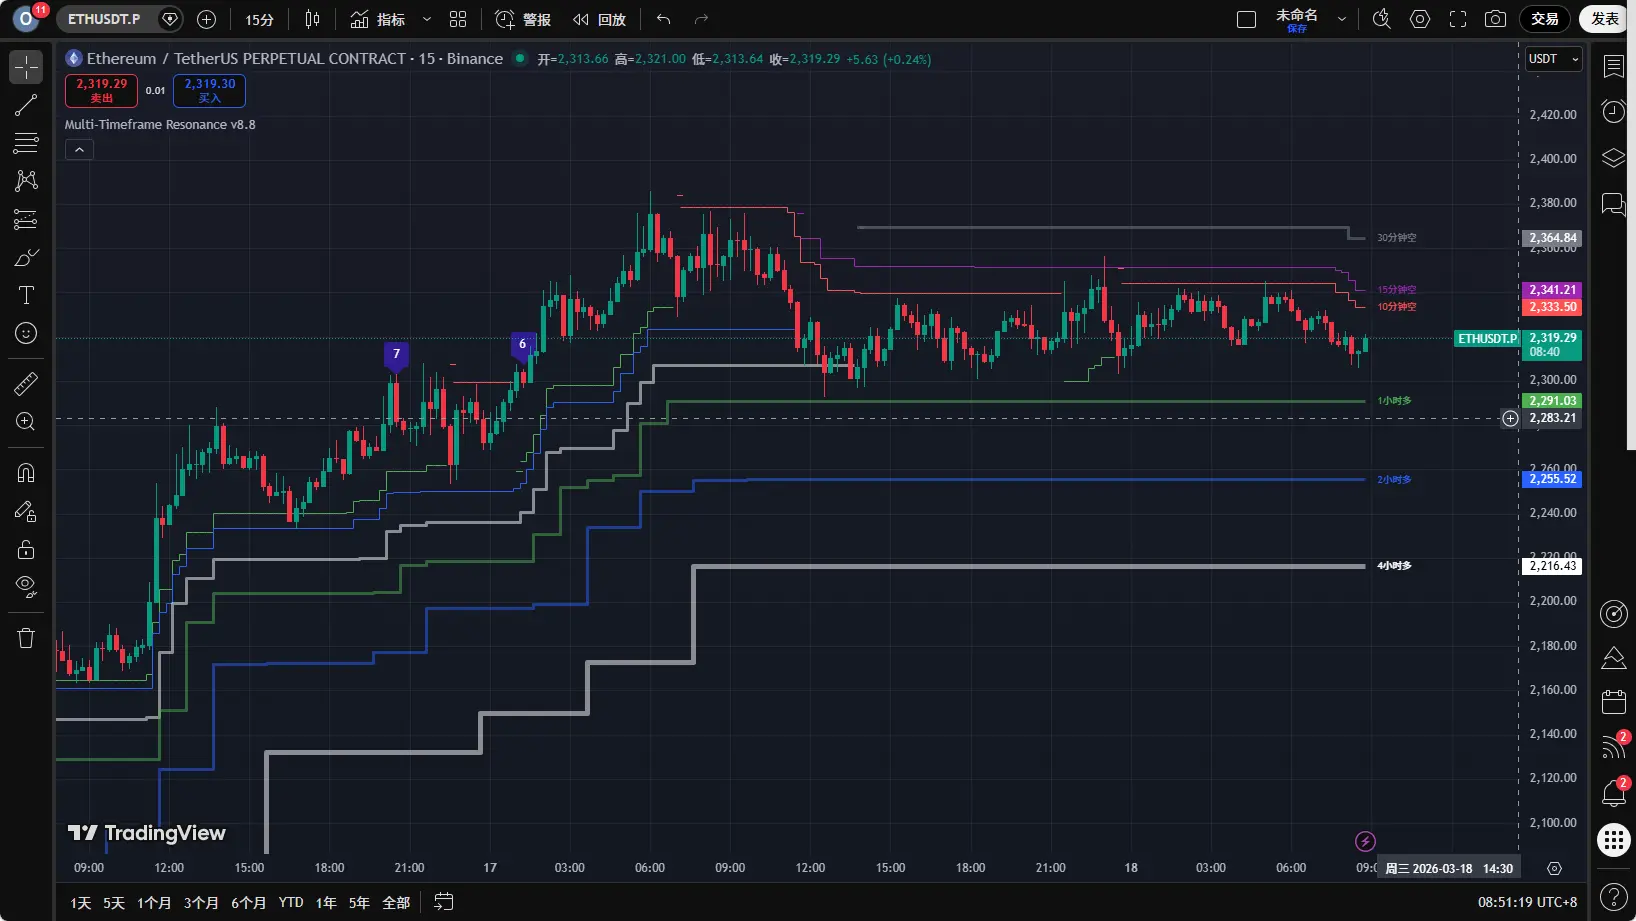The width and height of the screenshot is (1636, 921).
Task: Open the forecasting and measurement tools
Action: (26, 219)
